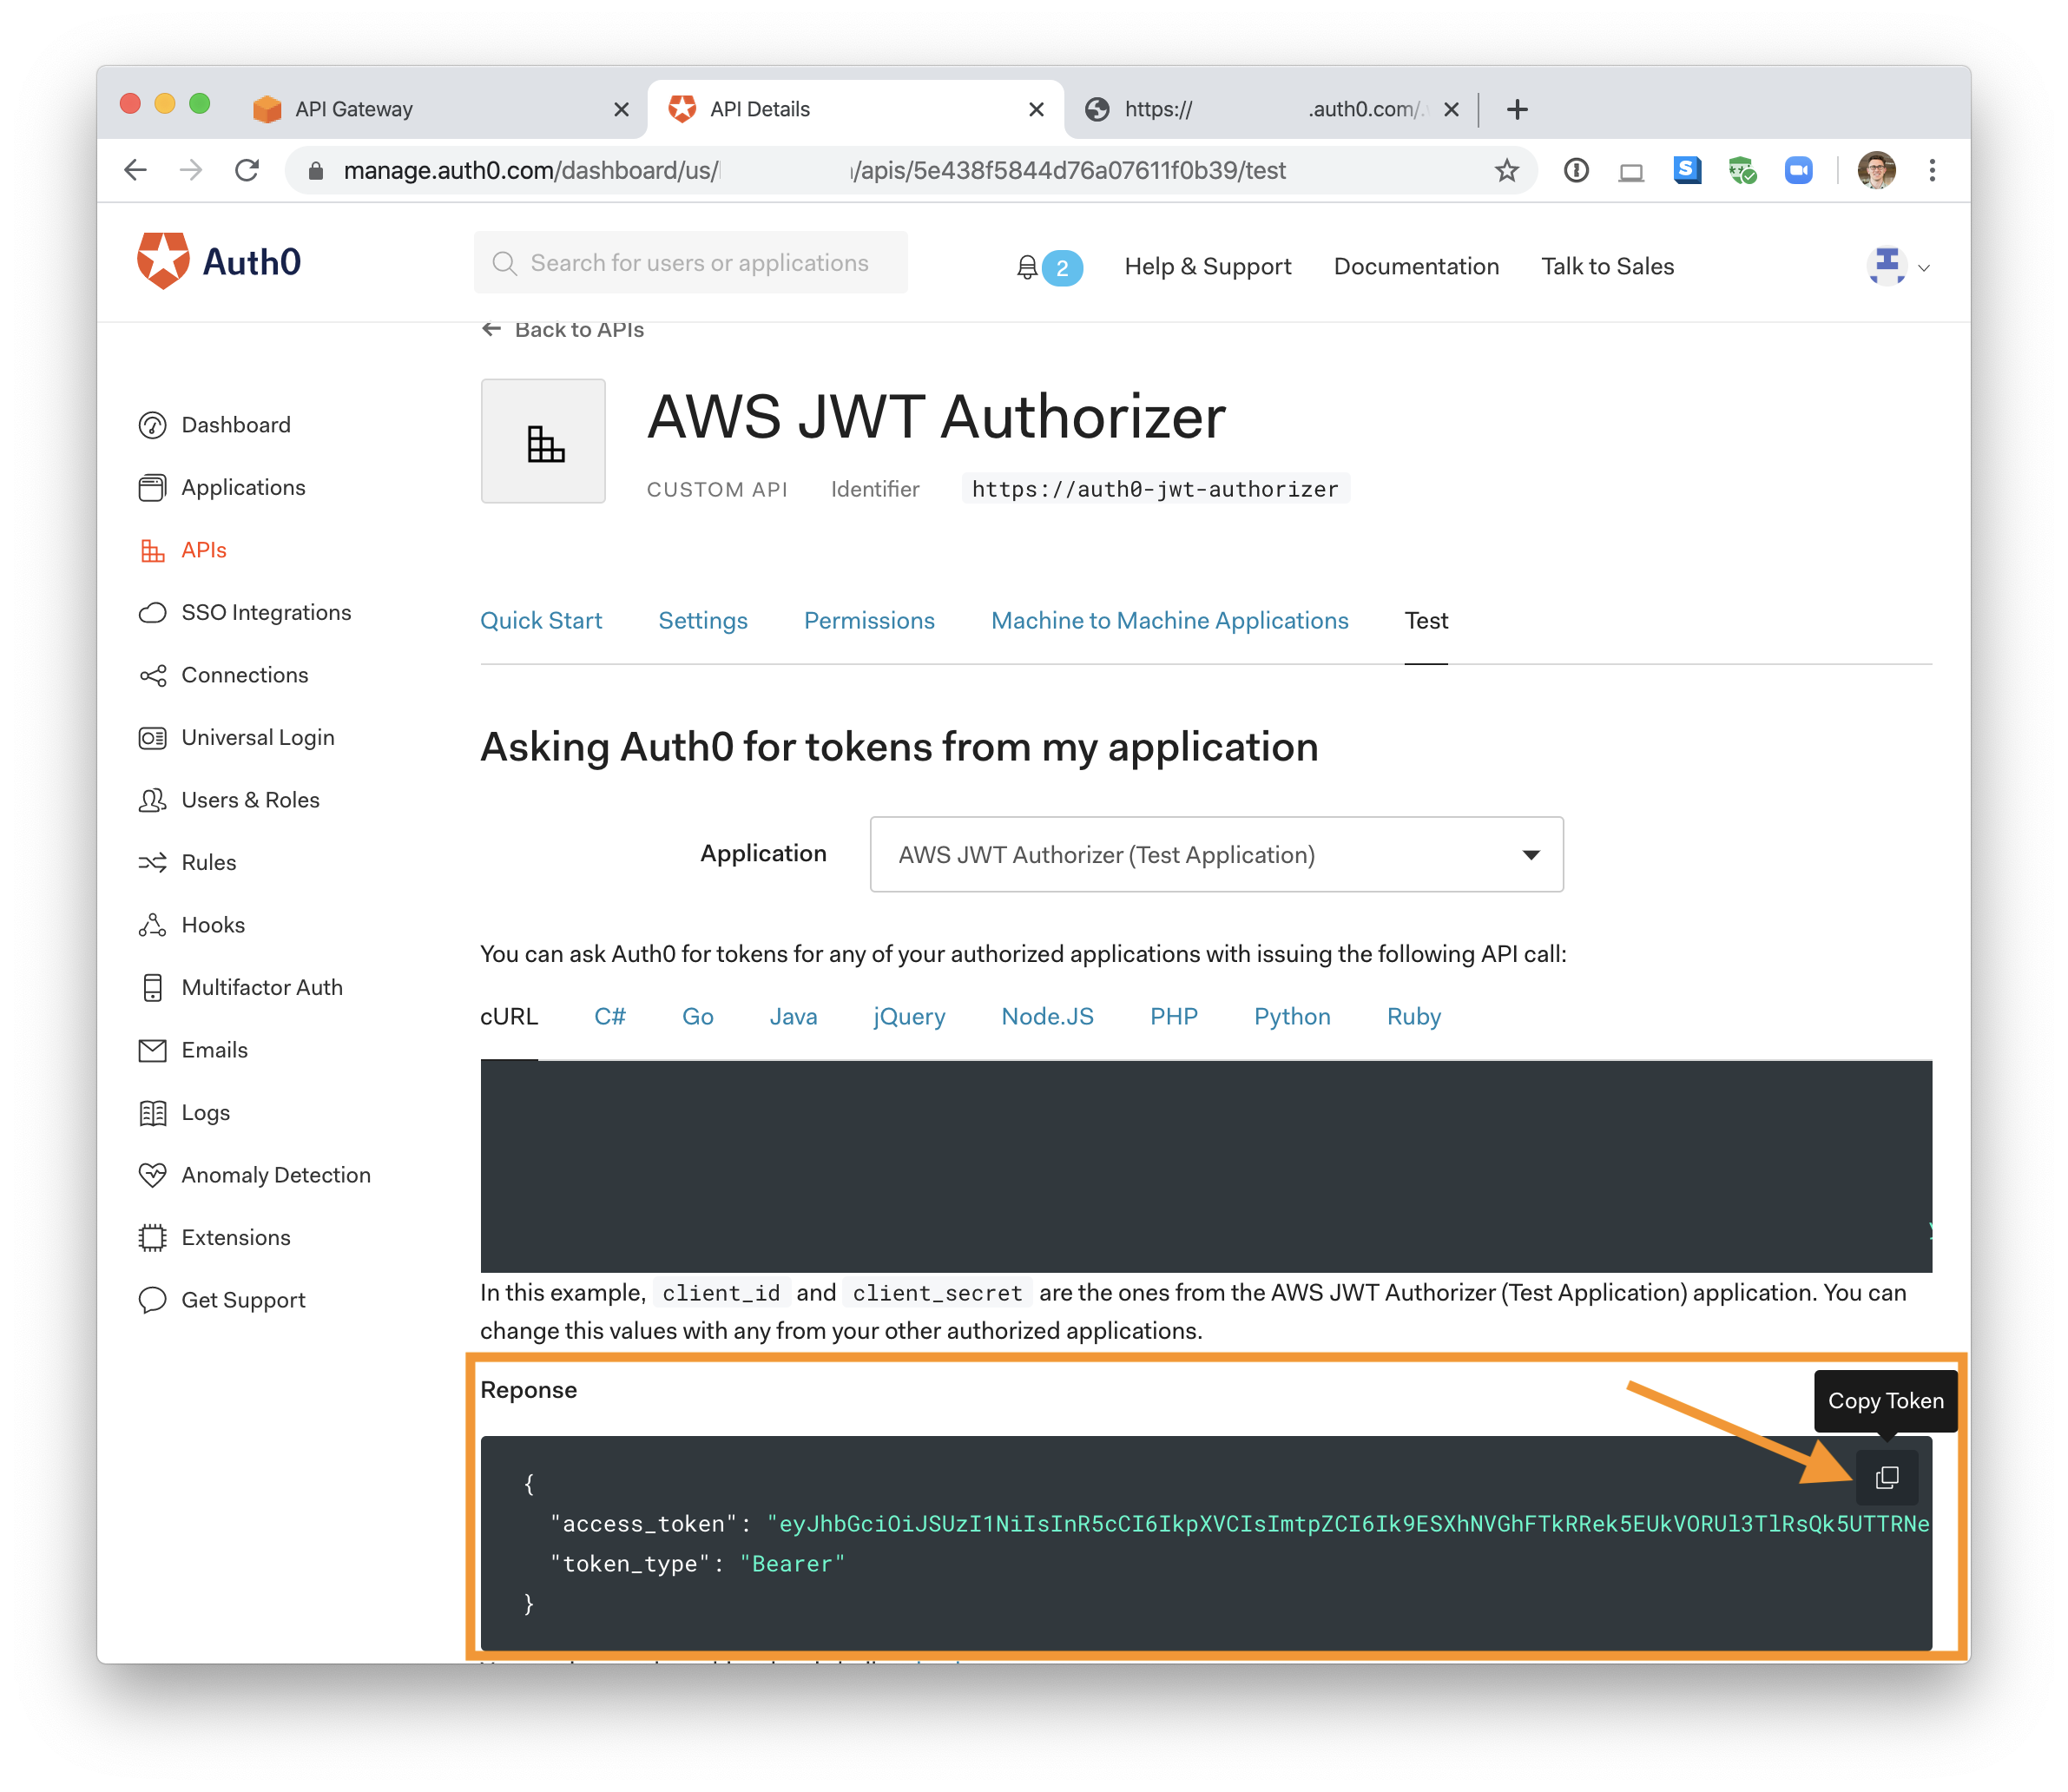This screenshot has height=1792, width=2068.
Task: Open tenant account dropdown chevron
Action: point(1923,268)
